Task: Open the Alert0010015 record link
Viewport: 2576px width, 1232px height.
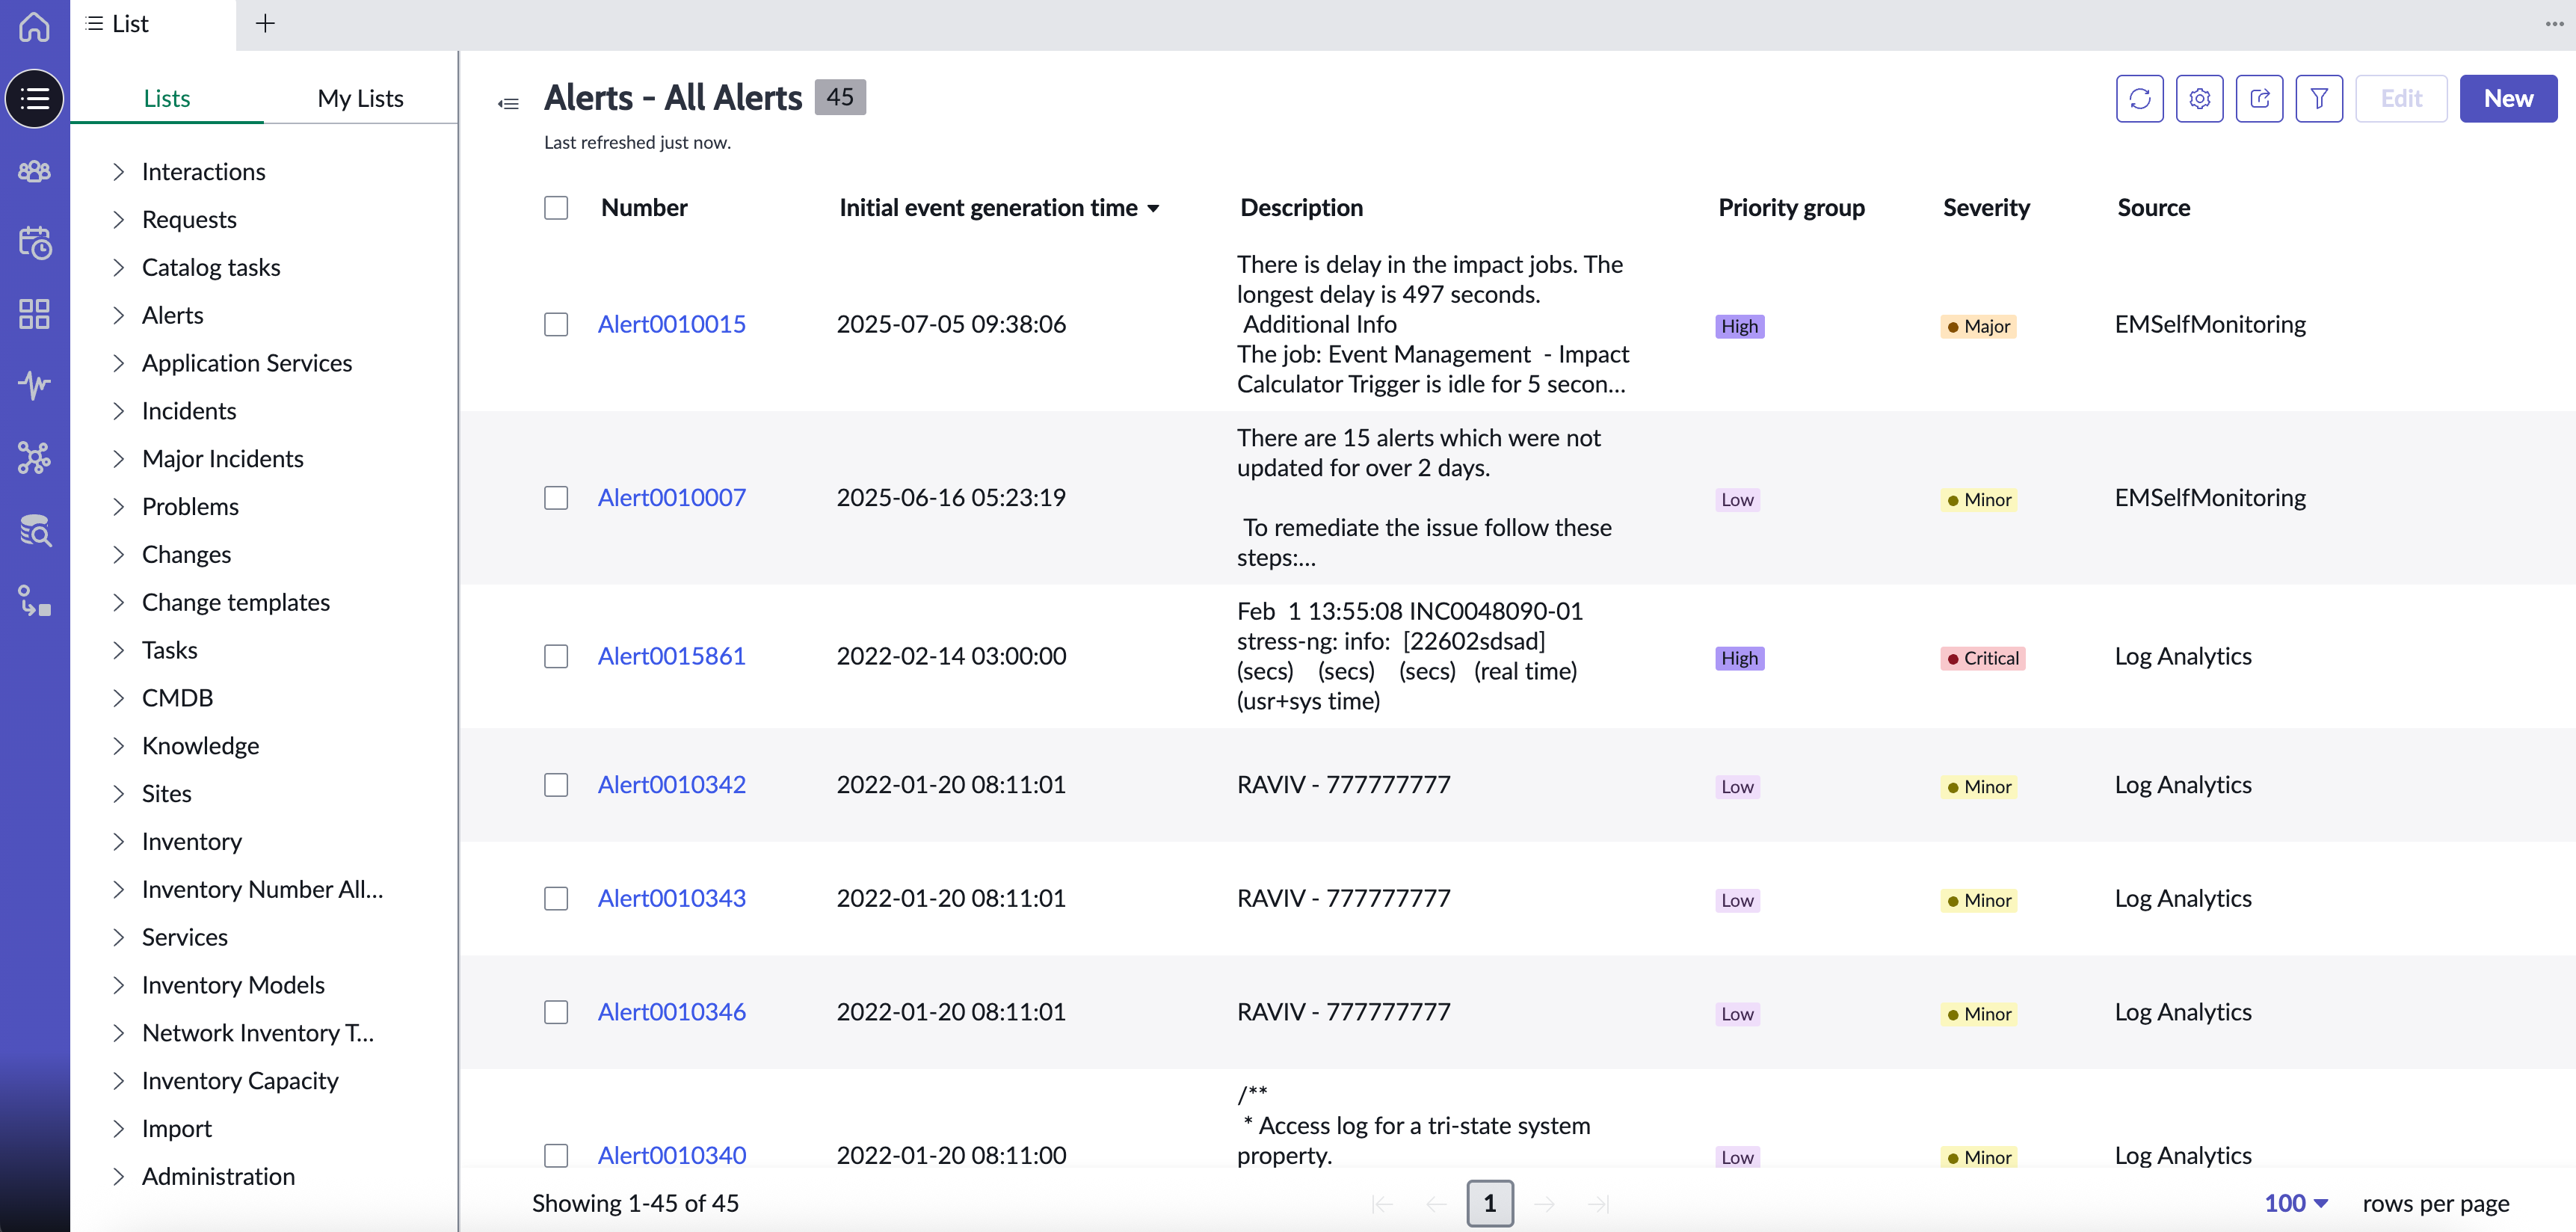Action: pyautogui.click(x=671, y=324)
